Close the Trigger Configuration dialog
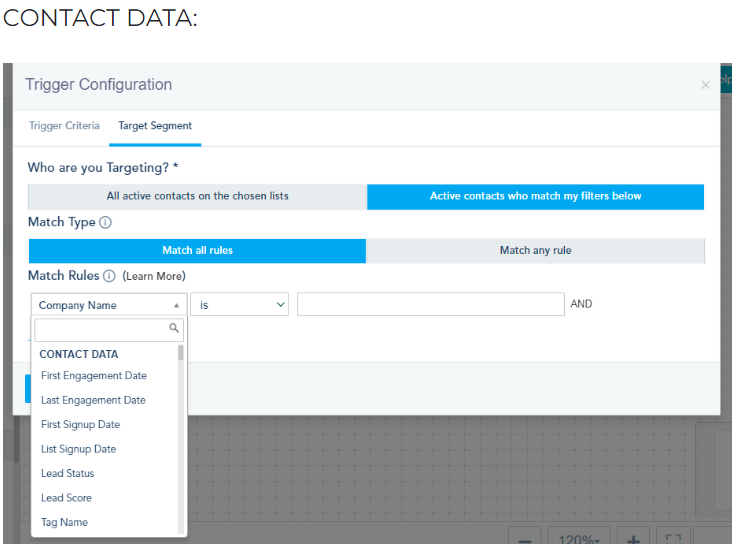The height and width of the screenshot is (544, 732). pyautogui.click(x=705, y=85)
